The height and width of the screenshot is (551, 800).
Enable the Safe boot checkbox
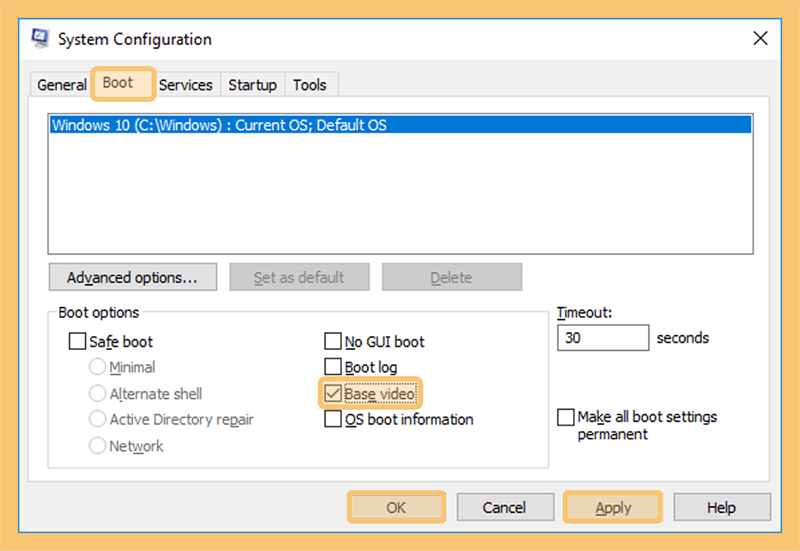pyautogui.click(x=77, y=341)
